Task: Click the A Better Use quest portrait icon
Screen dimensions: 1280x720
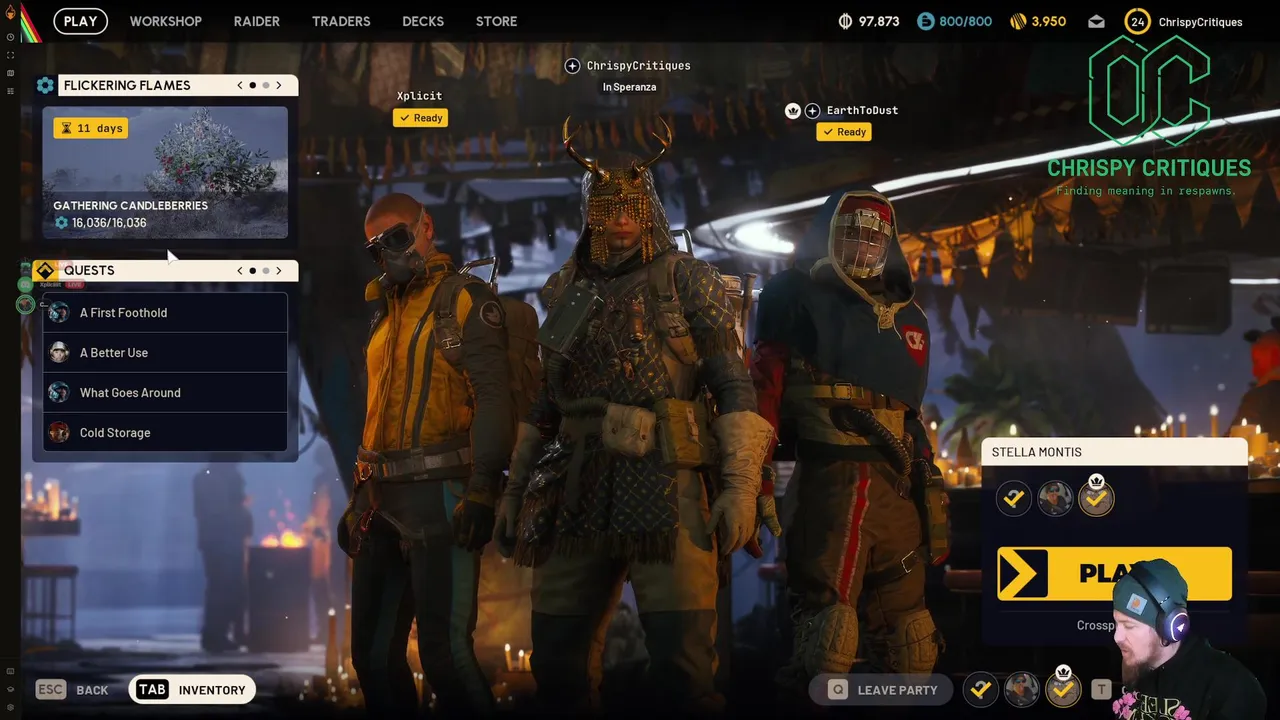Action: tap(59, 353)
